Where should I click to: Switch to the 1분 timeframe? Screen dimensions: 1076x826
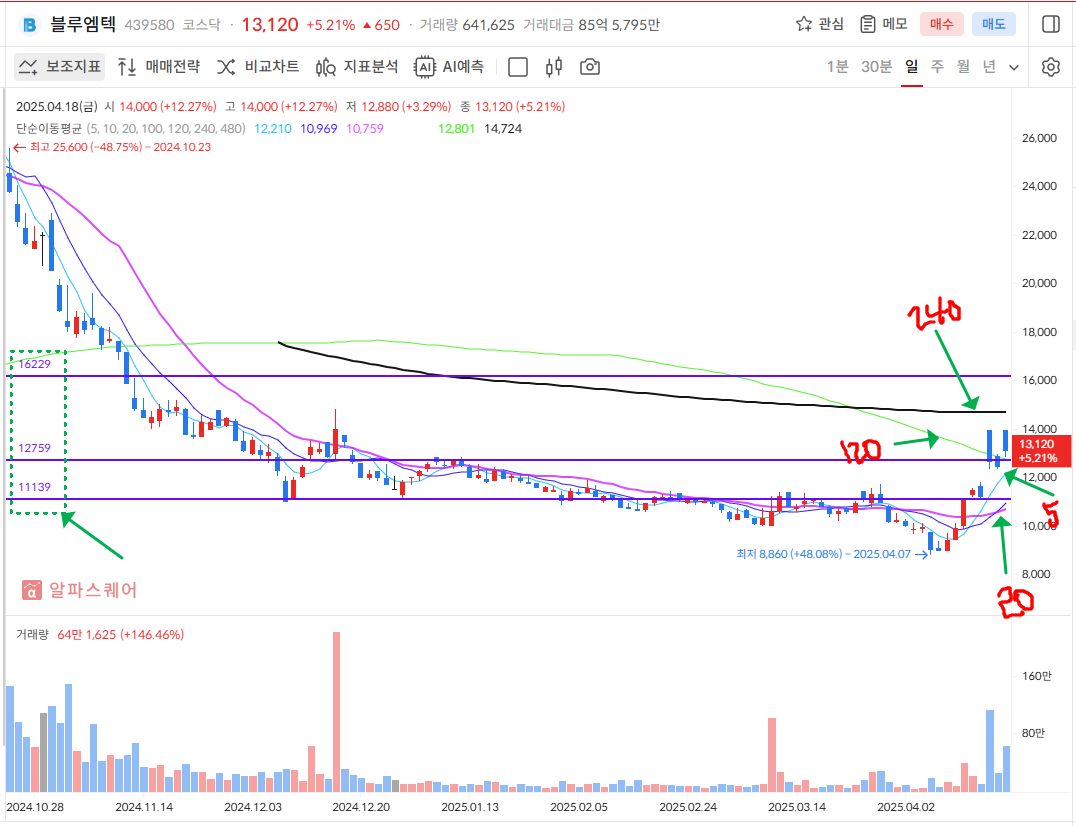point(837,67)
